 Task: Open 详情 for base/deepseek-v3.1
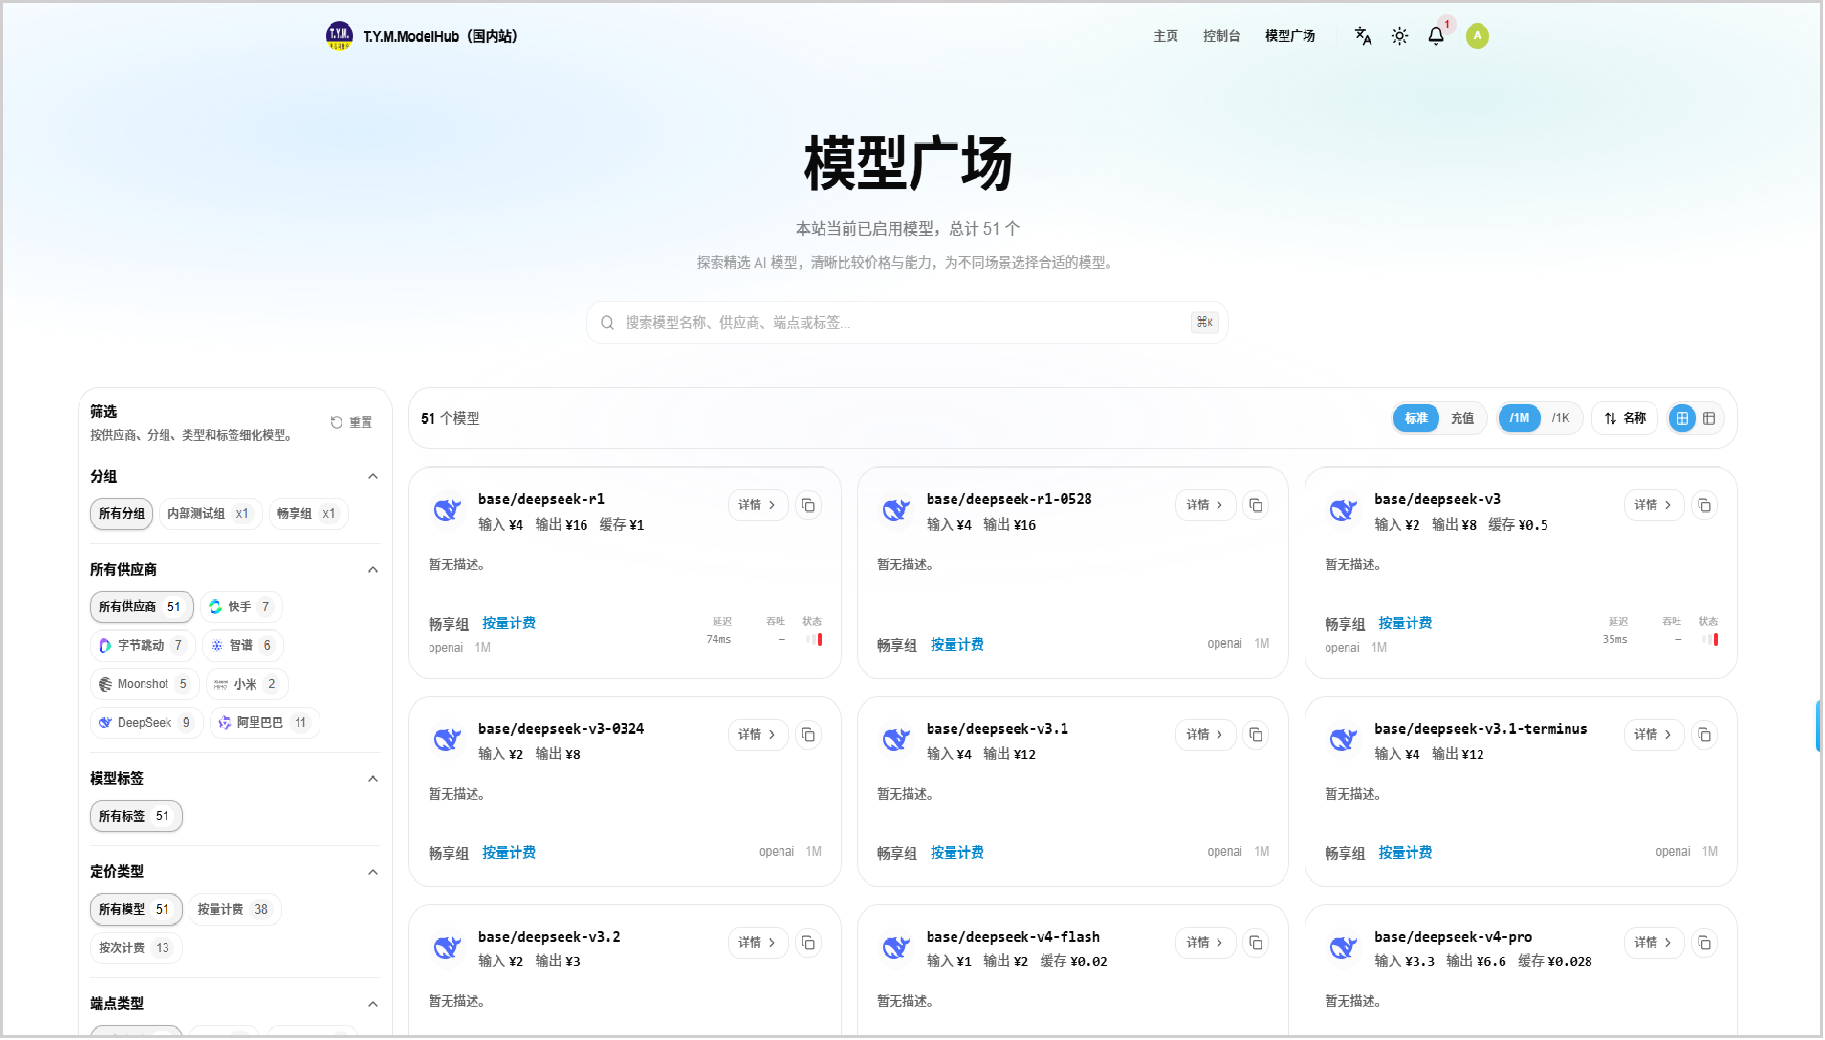(x=1205, y=735)
